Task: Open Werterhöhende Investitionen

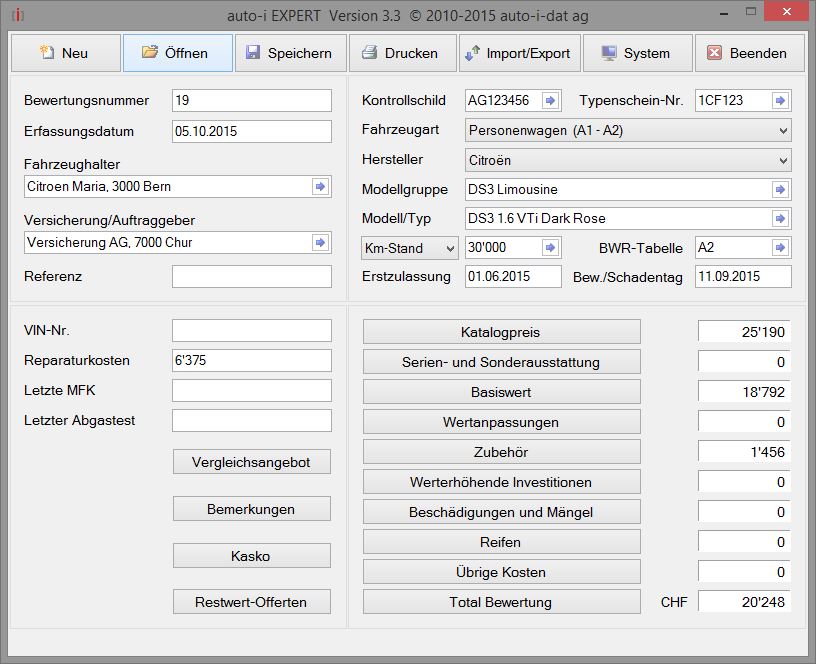Action: point(501,482)
